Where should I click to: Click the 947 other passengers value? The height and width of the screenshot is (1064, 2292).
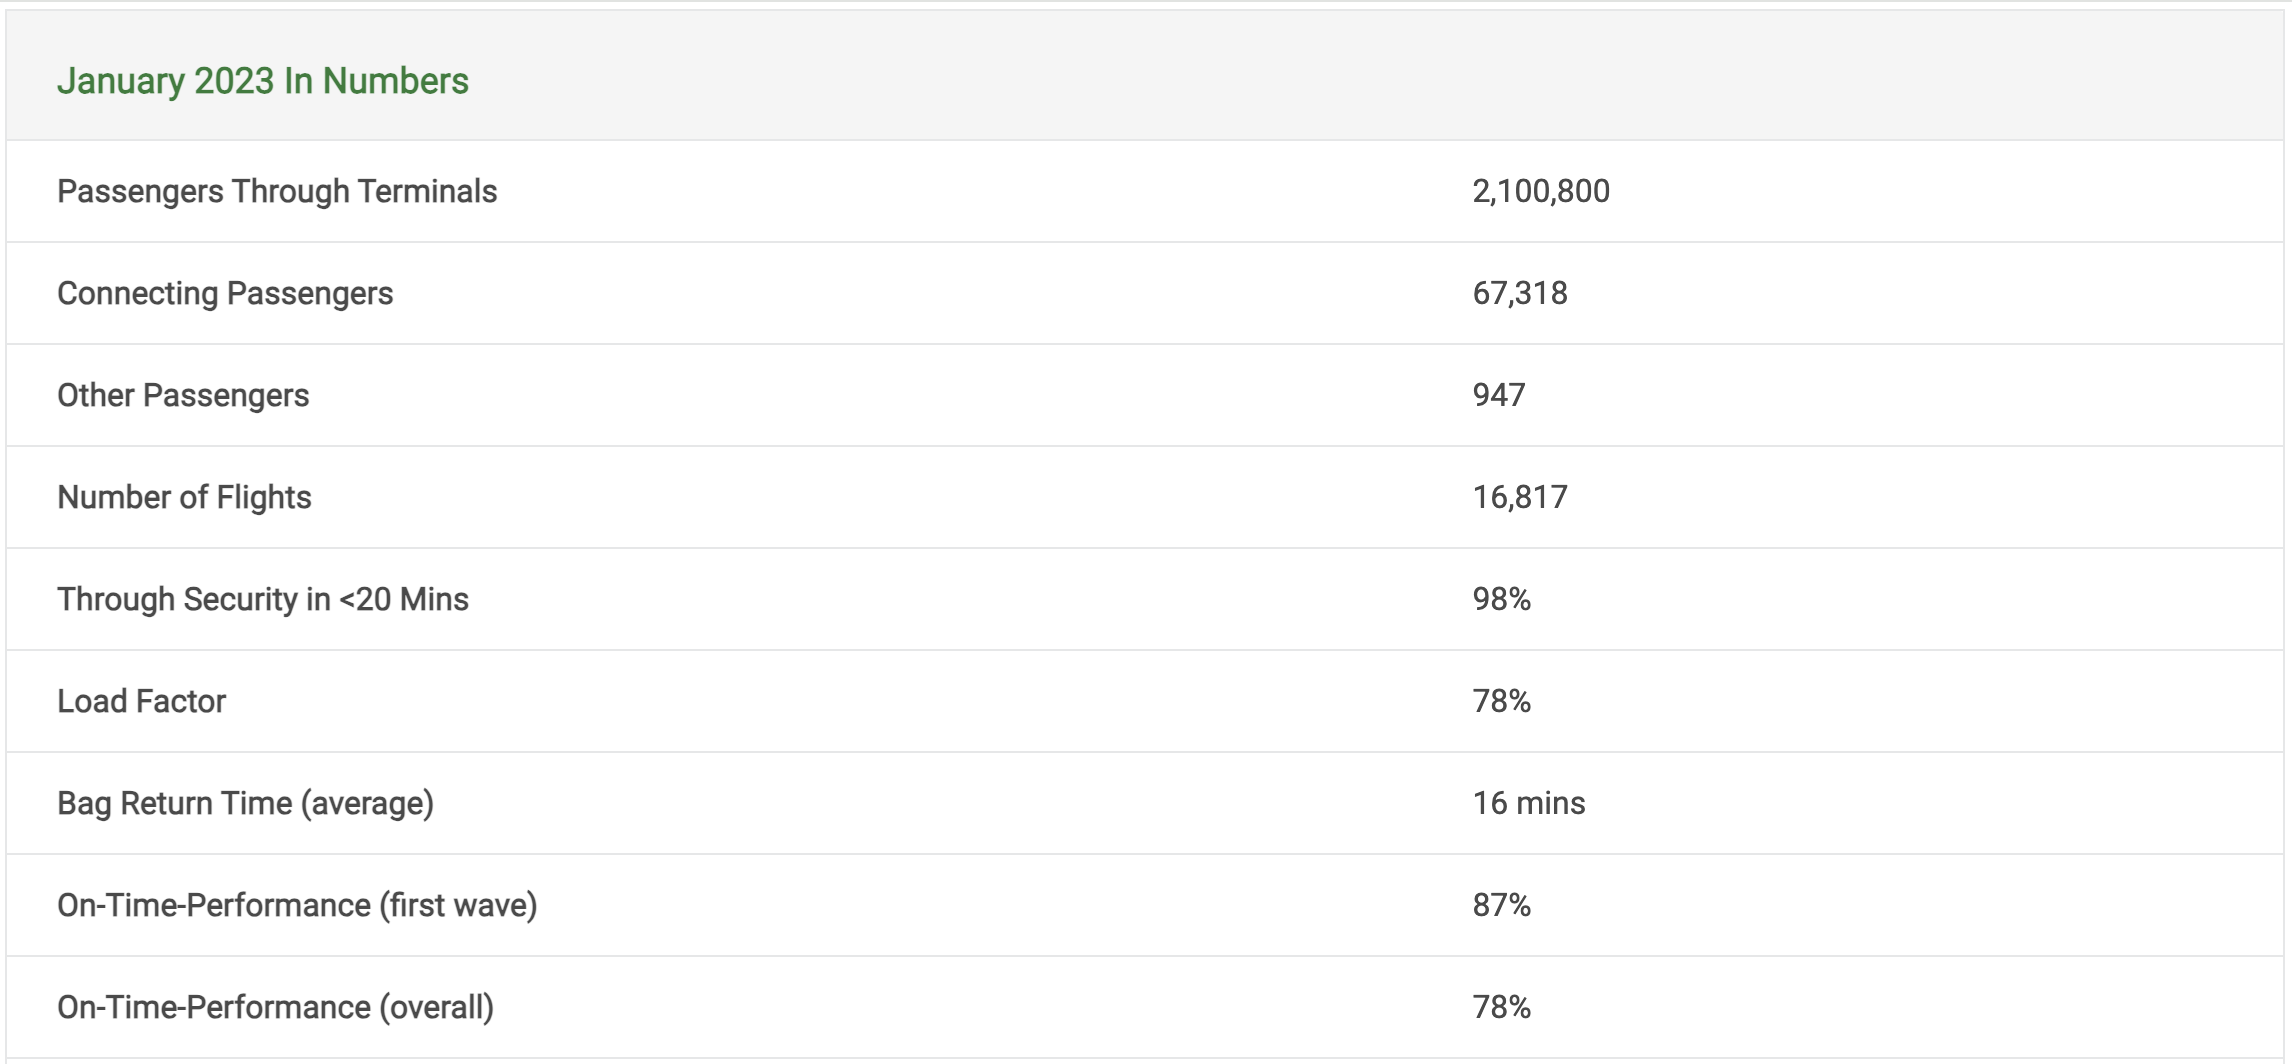click(x=1499, y=395)
